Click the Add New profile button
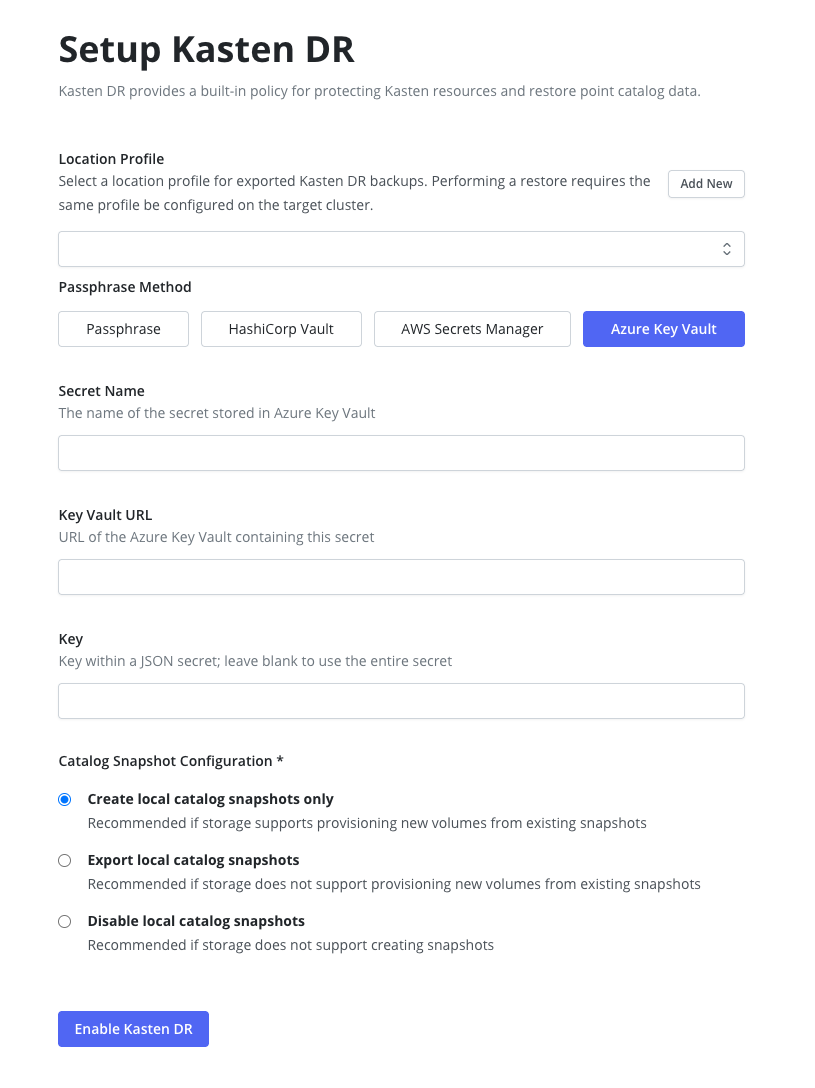Image resolution: width=815 pixels, height=1088 pixels. tap(706, 184)
